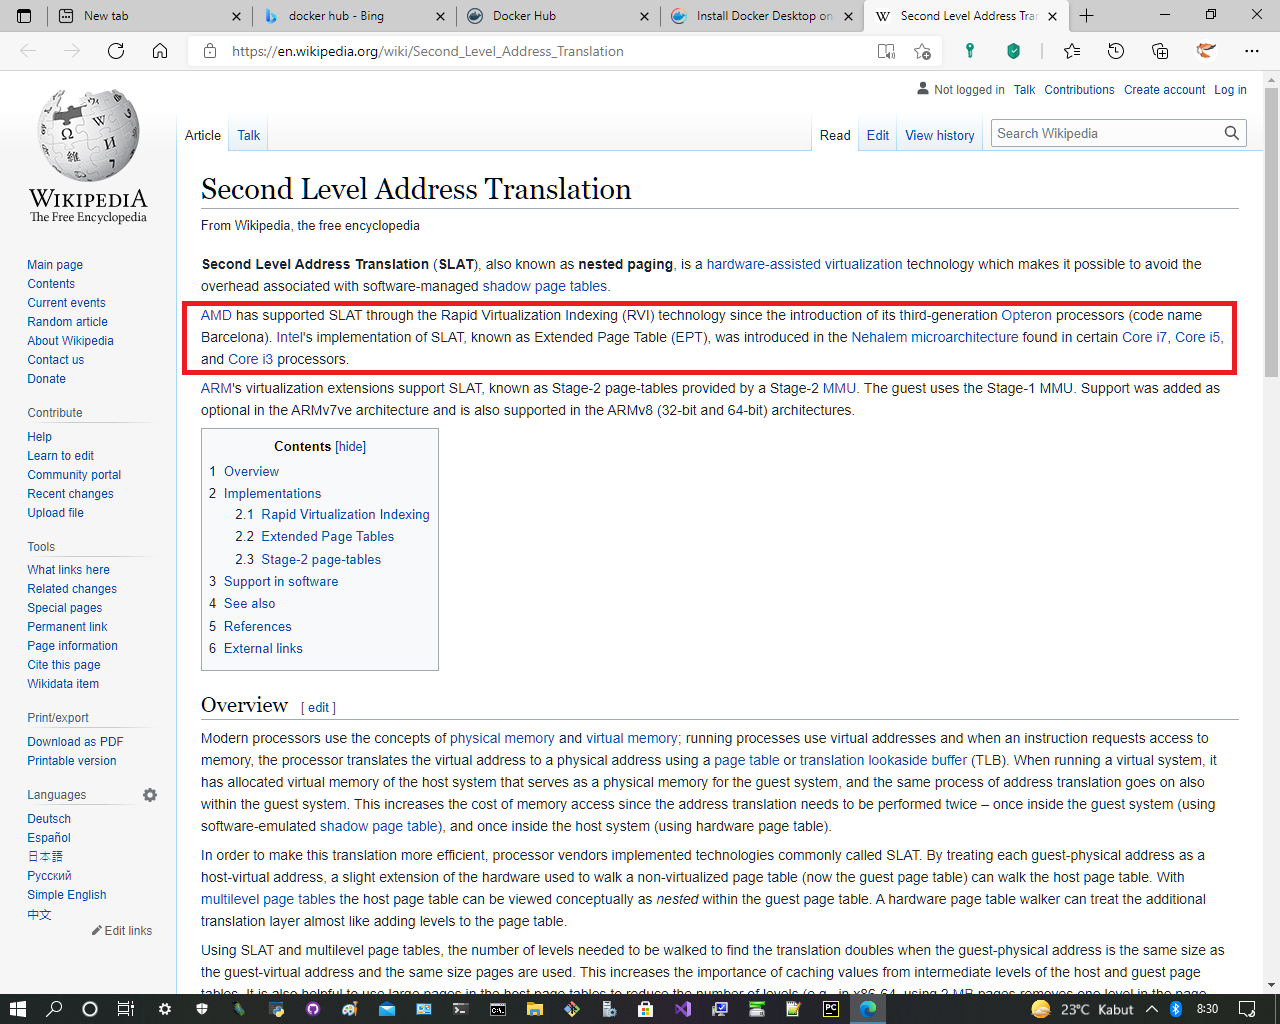
Task: Click 'Download as PDF' in the sidebar
Action: click(75, 742)
